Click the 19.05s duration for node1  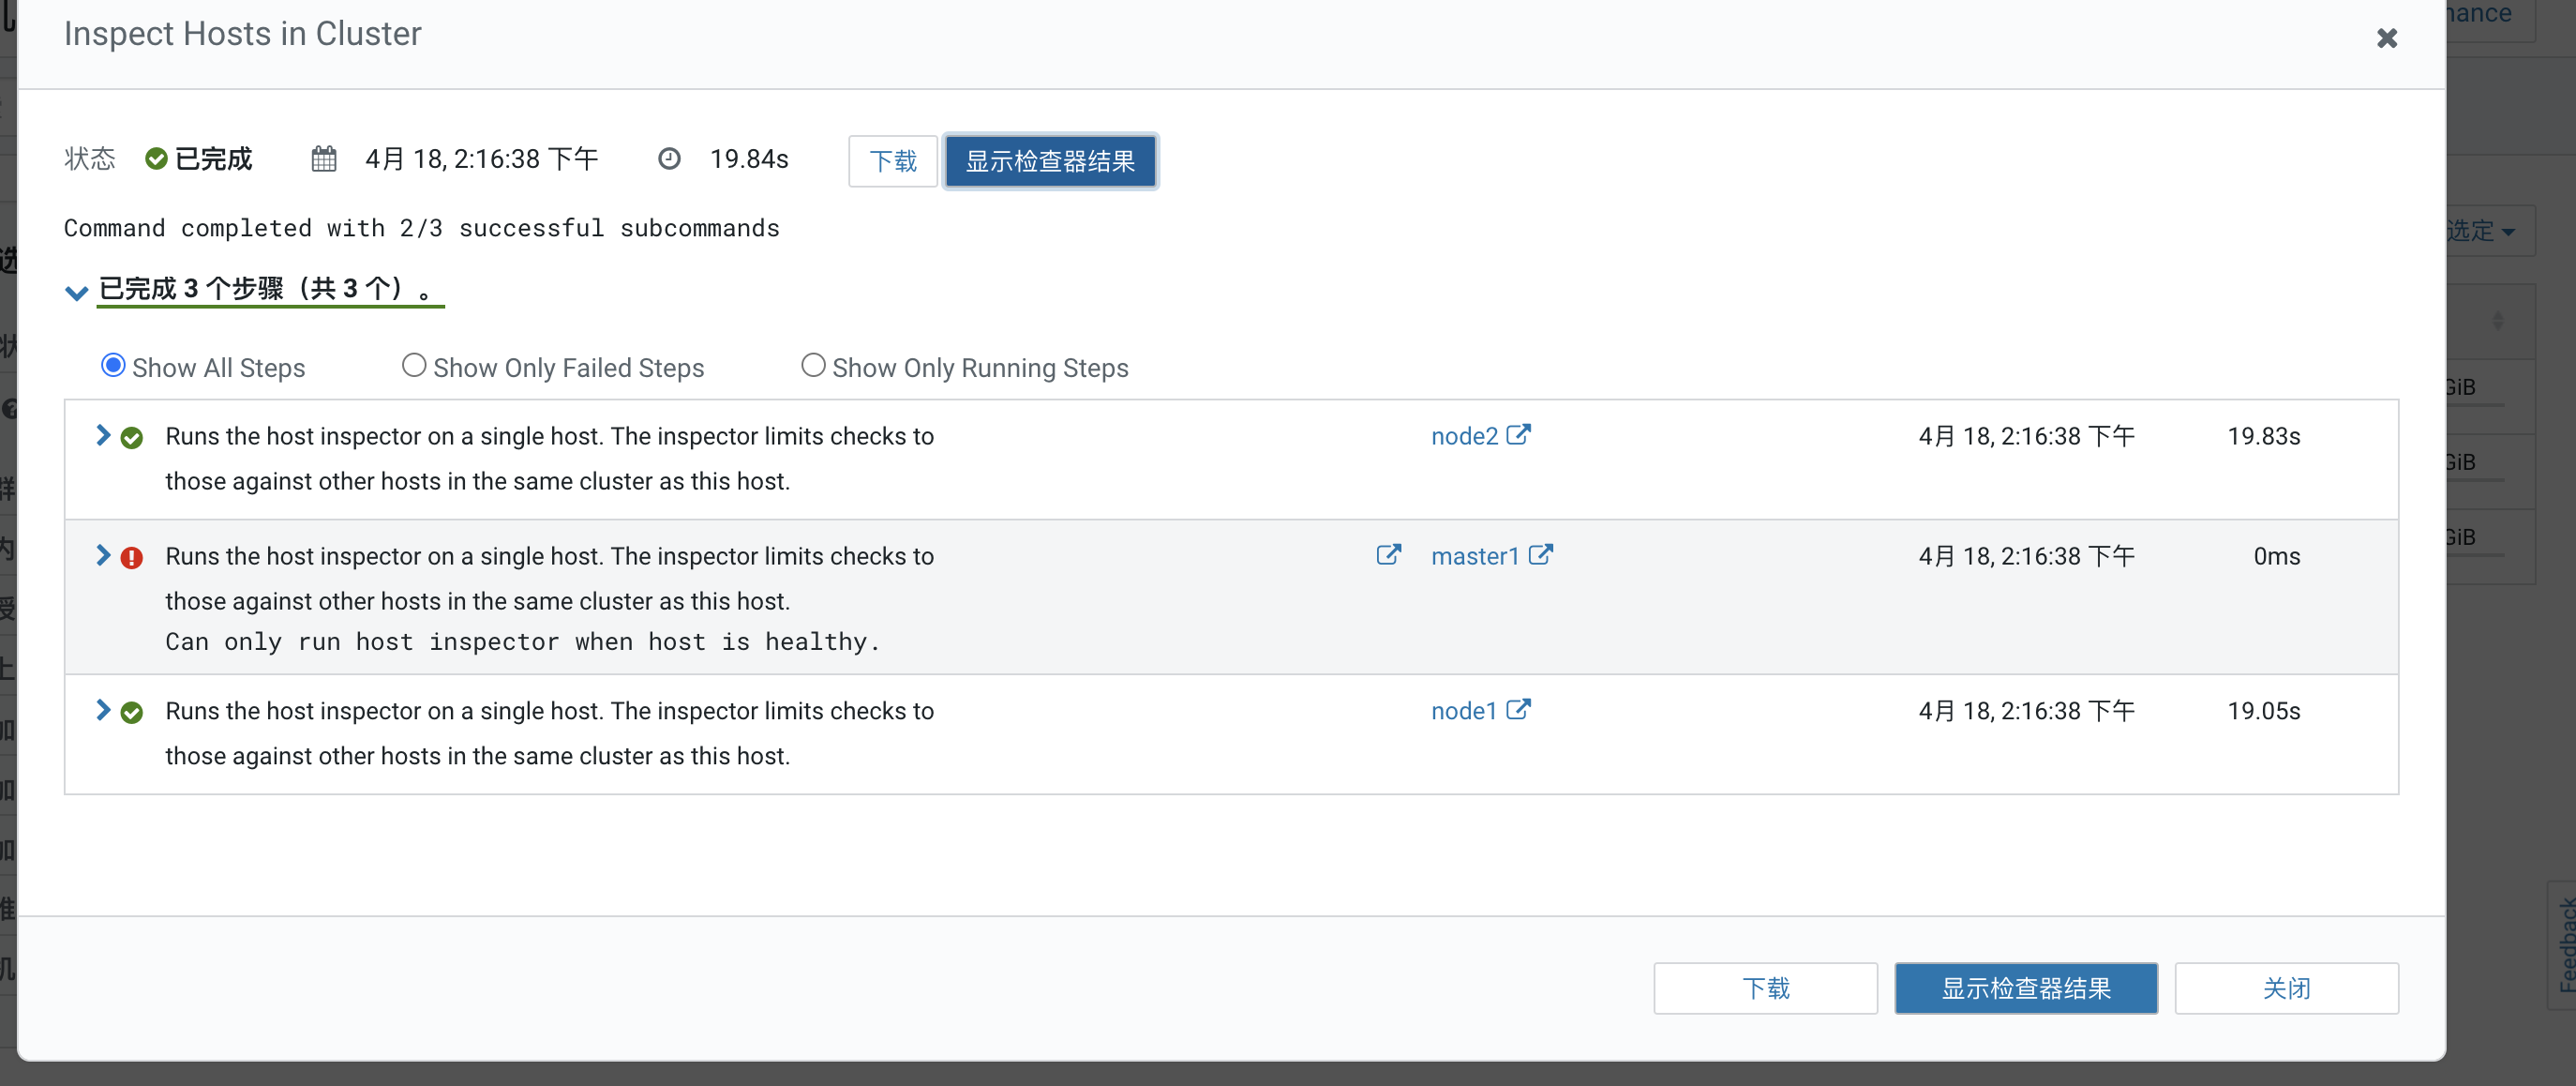[2263, 711]
